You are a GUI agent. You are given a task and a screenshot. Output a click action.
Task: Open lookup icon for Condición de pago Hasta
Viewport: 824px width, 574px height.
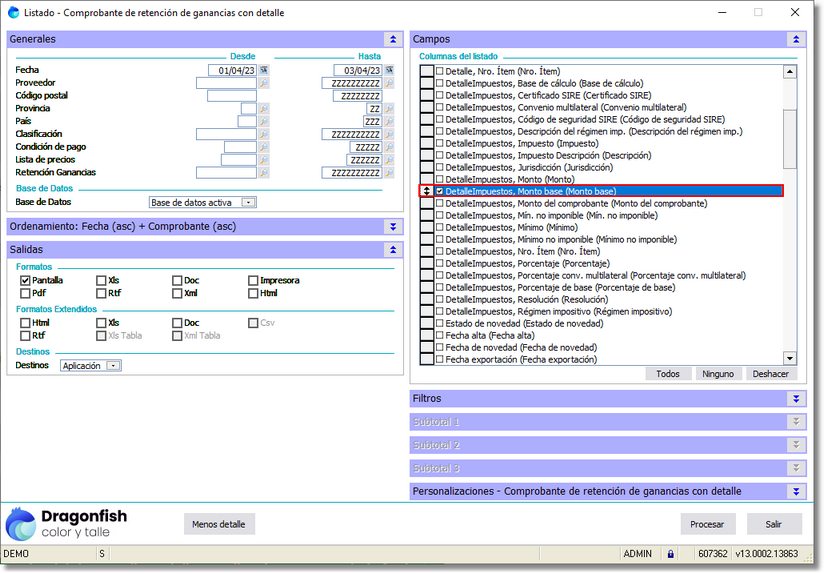click(389, 147)
